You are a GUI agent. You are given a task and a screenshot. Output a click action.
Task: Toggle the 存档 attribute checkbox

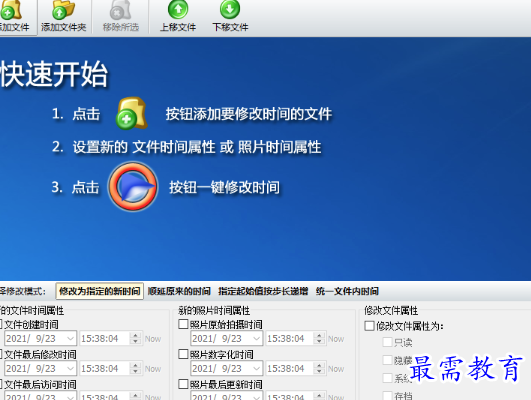[x=387, y=395]
